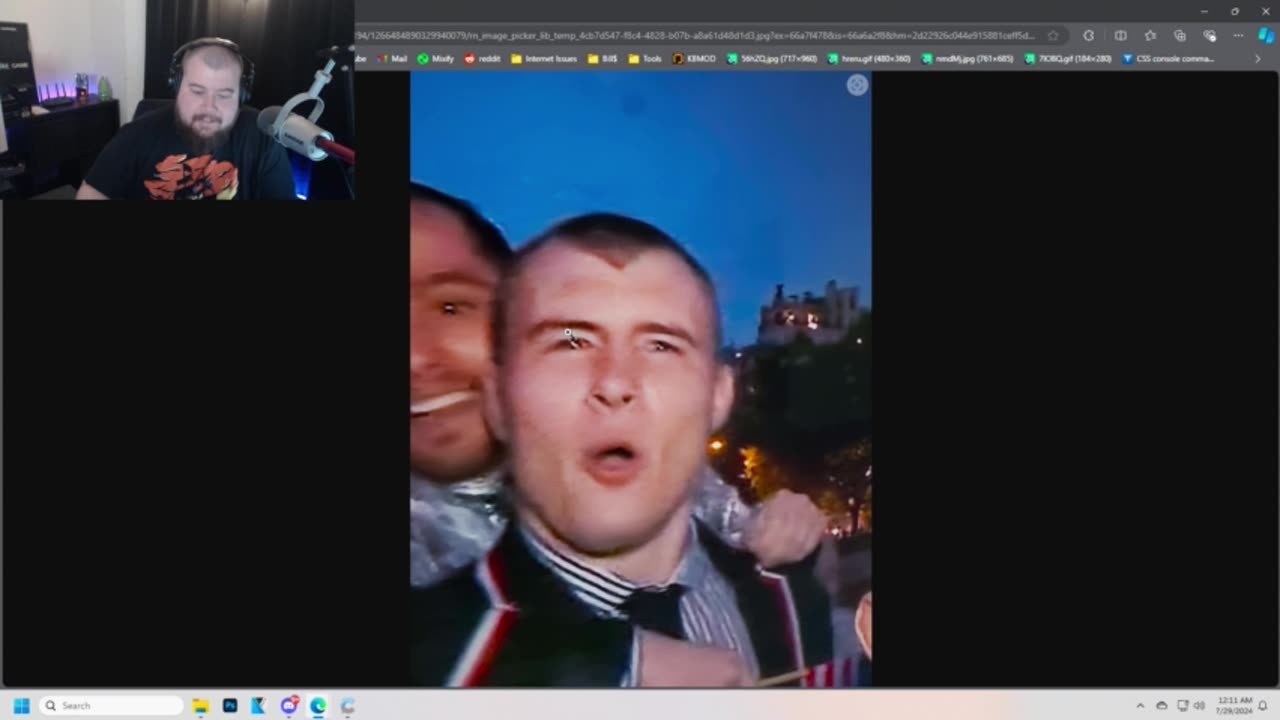
Task: Open the Bills bookmarks folder
Action: coord(603,59)
